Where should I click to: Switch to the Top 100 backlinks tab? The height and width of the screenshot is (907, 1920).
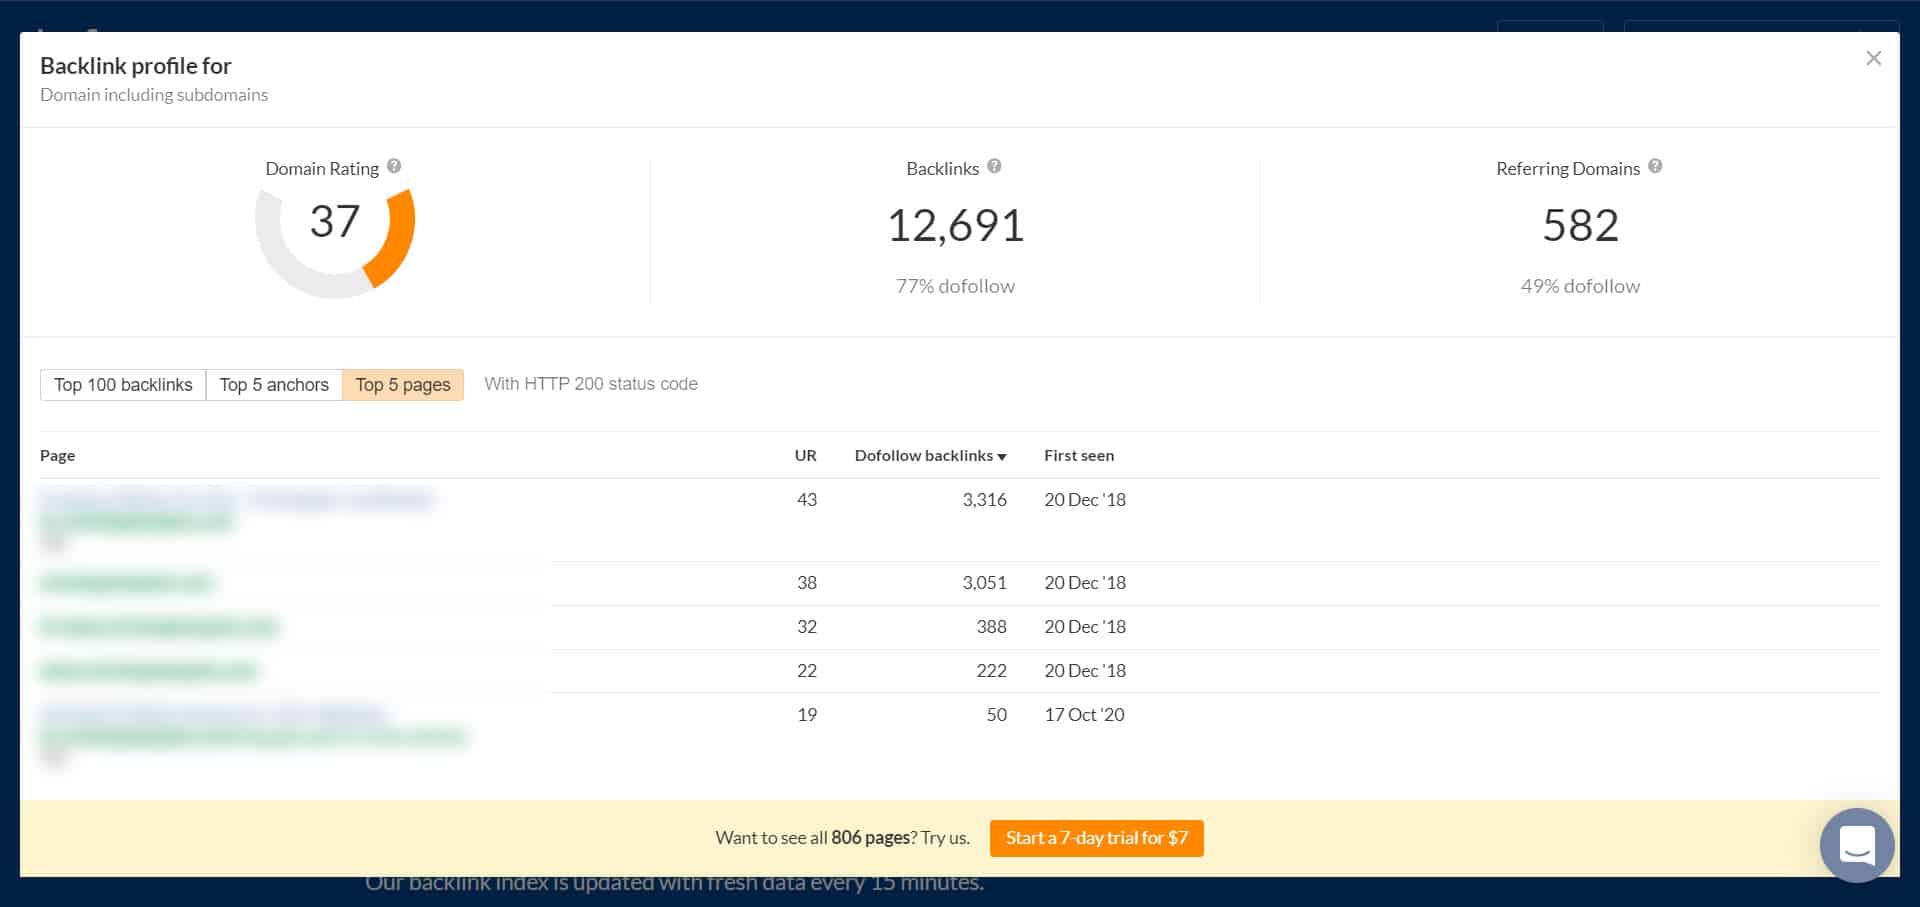tap(123, 384)
